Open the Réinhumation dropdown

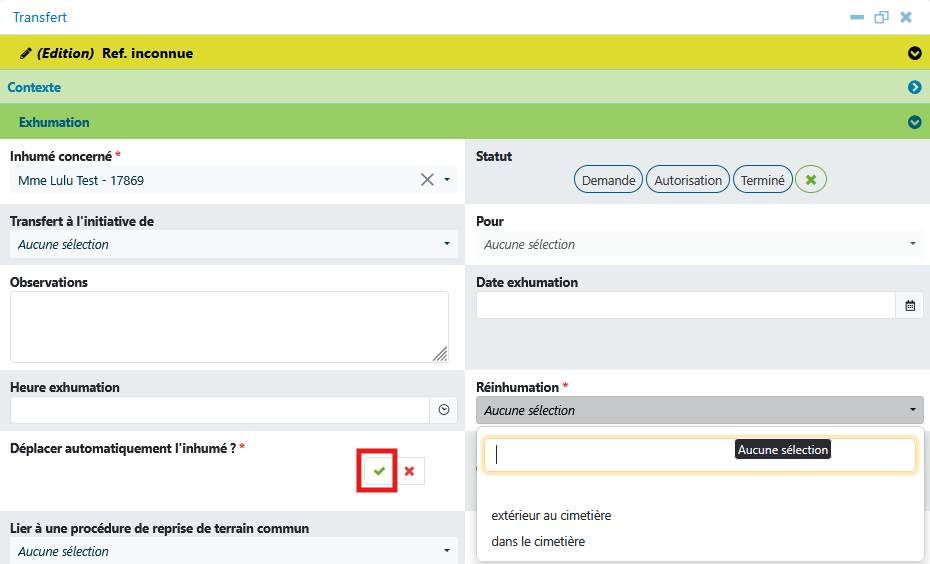click(699, 410)
